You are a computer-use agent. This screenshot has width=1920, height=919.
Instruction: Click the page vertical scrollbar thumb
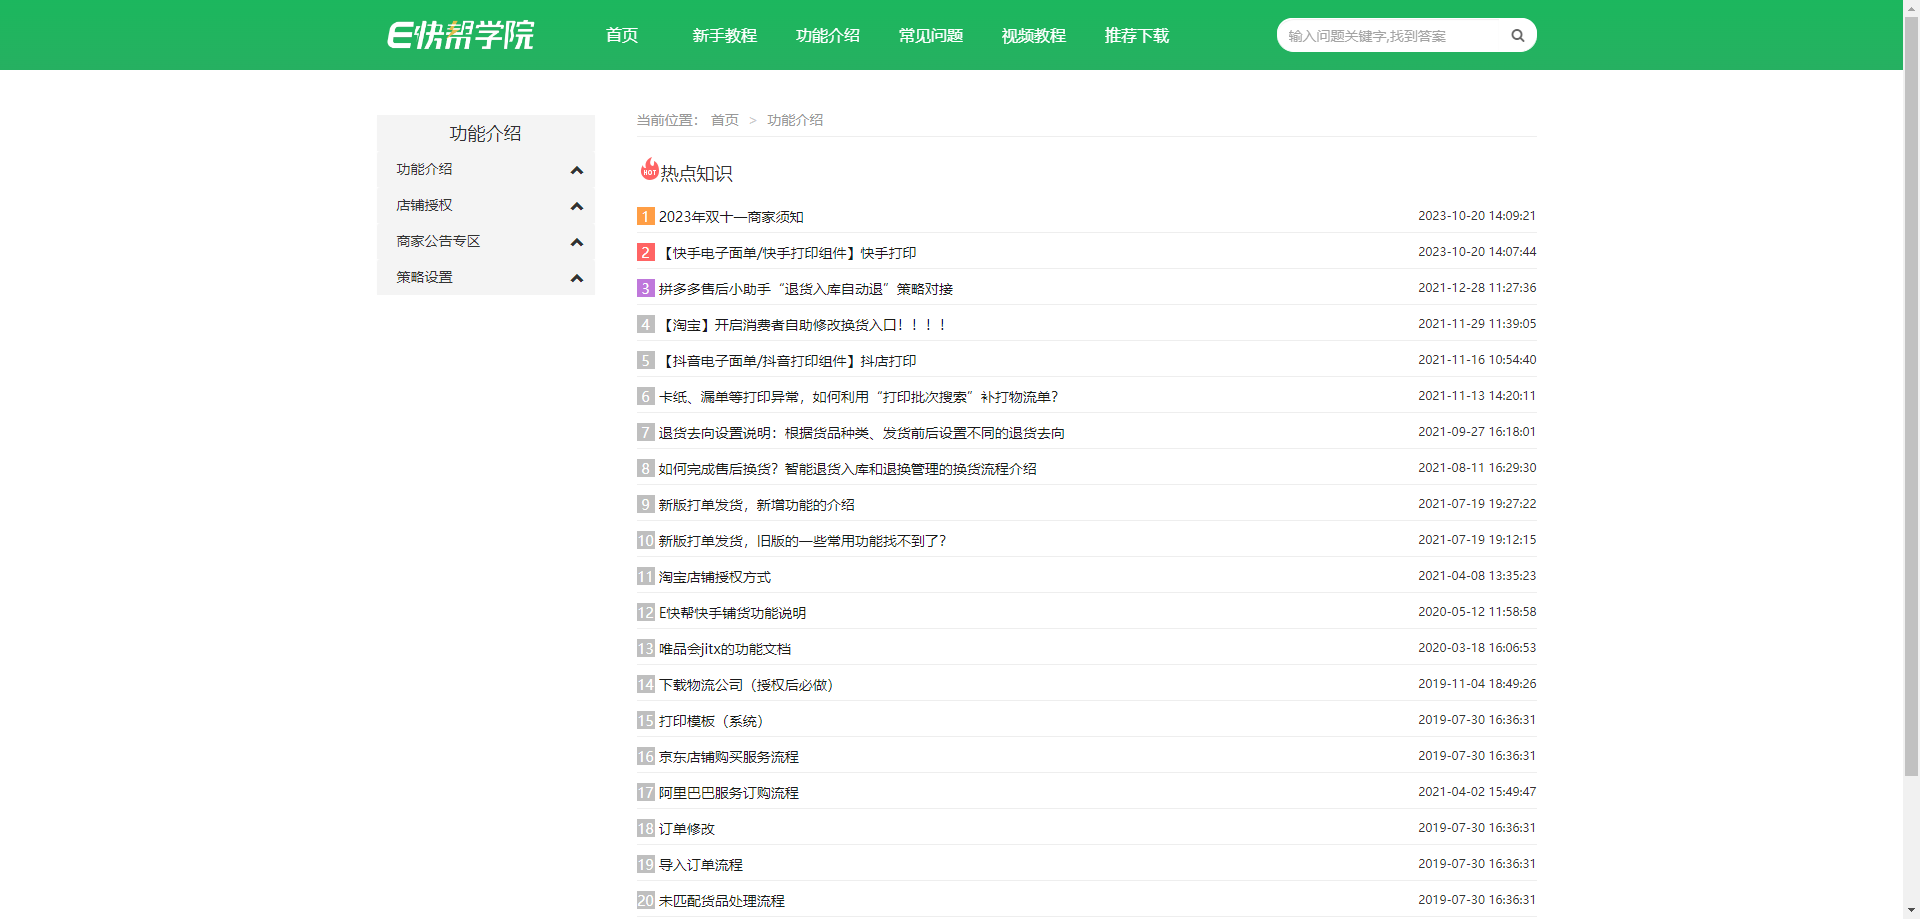coord(1911,396)
